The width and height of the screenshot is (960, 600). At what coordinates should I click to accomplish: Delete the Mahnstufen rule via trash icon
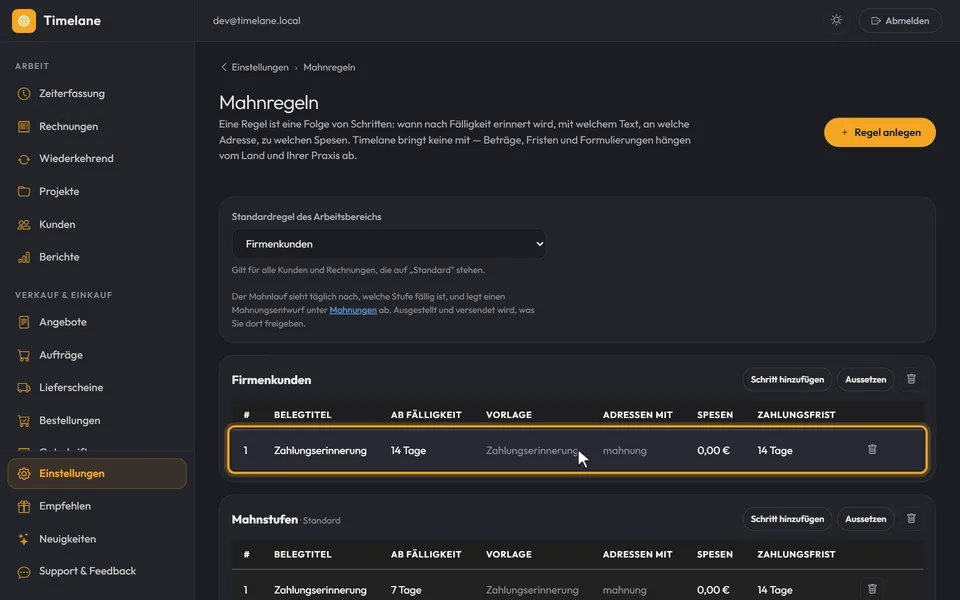[911, 519]
